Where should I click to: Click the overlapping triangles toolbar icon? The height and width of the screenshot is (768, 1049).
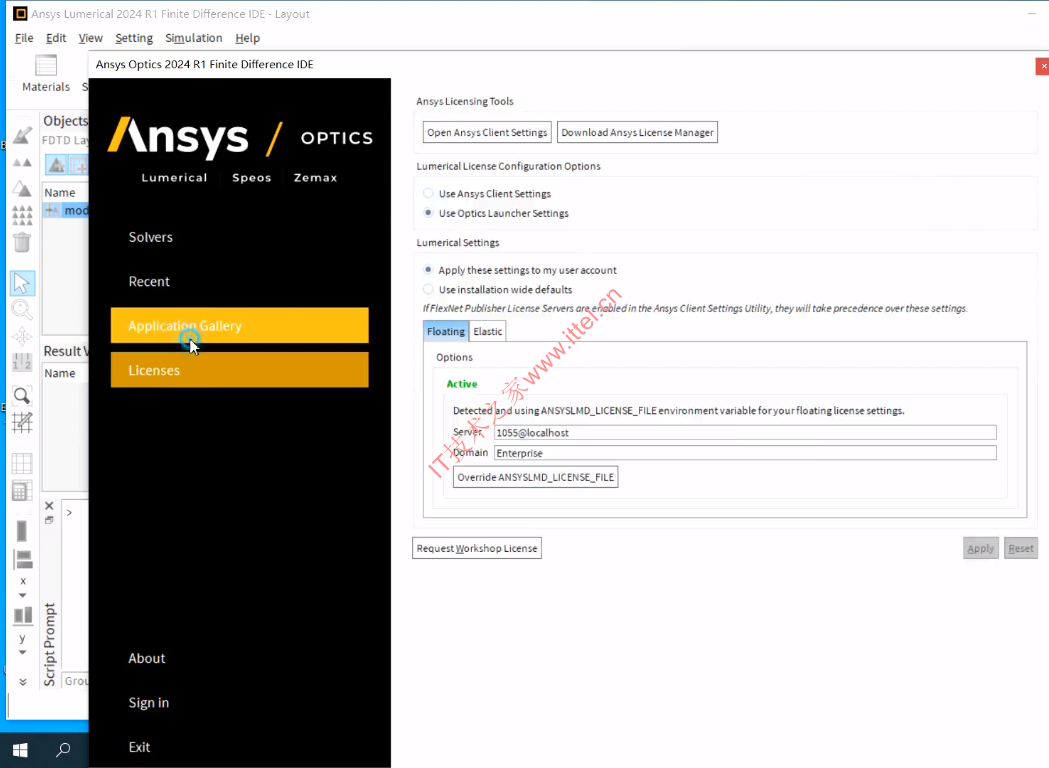pyautogui.click(x=22, y=189)
